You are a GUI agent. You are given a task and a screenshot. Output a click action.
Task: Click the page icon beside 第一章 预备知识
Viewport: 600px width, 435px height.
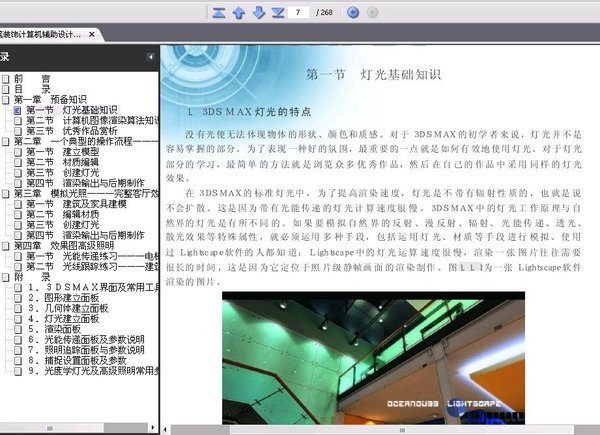(5, 100)
